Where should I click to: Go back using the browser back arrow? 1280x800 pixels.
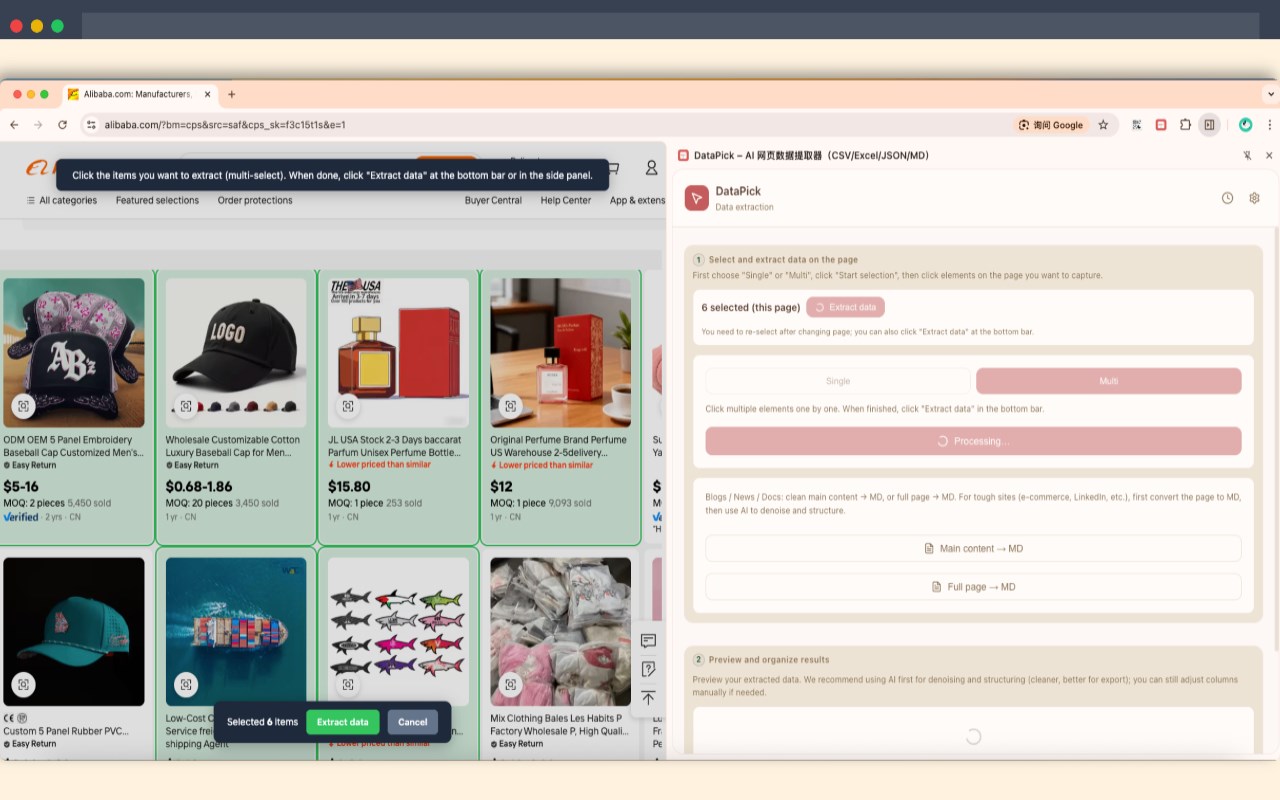click(14, 125)
